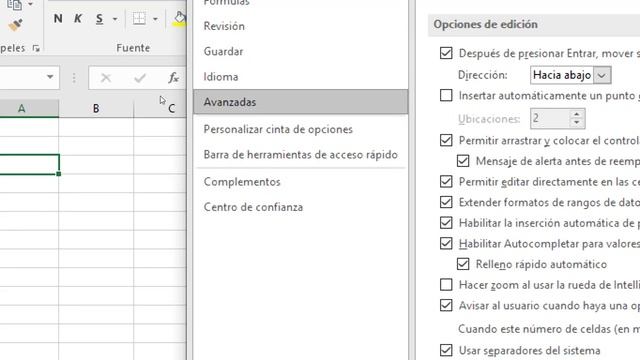Click the Ubicaciones number field
Viewport: 640px width, 360px height.
point(549,119)
